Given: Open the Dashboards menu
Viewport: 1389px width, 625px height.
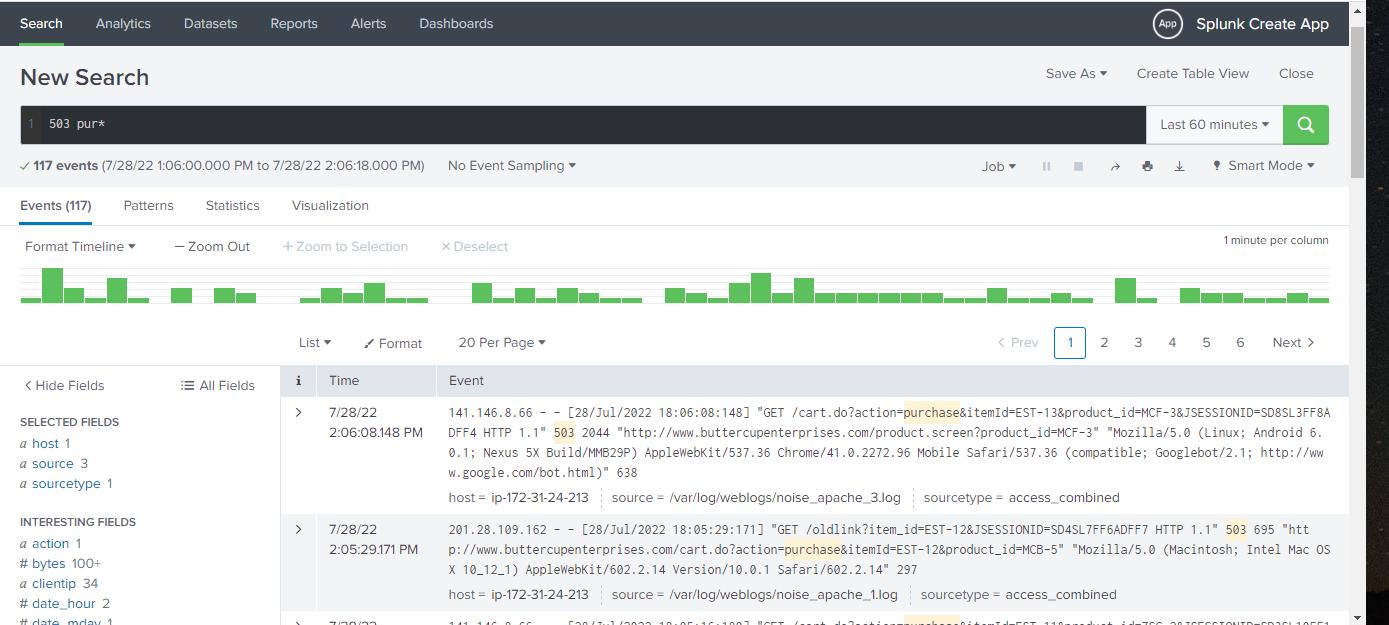Looking at the screenshot, I should click(456, 23).
